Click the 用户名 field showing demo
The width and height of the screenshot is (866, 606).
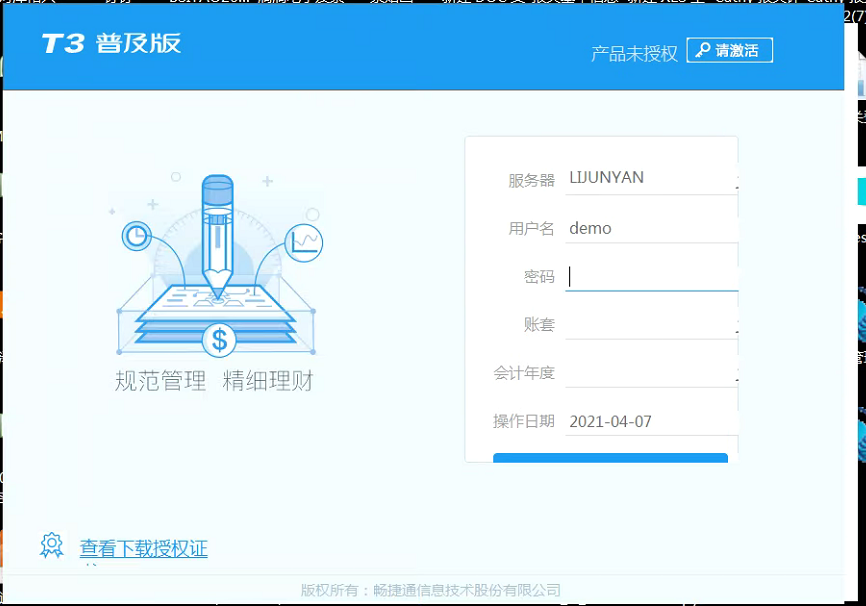pos(651,228)
